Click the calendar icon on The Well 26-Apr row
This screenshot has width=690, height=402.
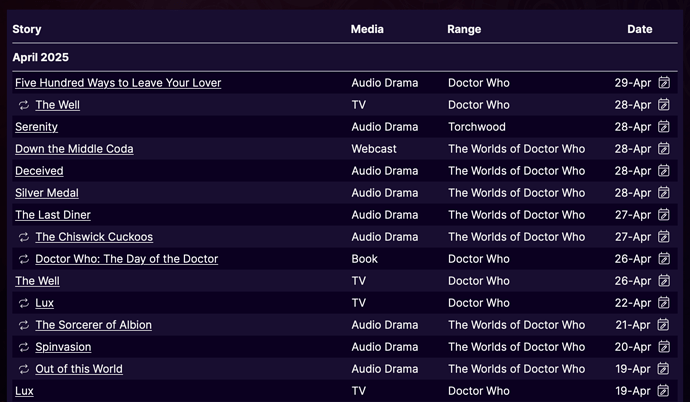[x=664, y=281]
